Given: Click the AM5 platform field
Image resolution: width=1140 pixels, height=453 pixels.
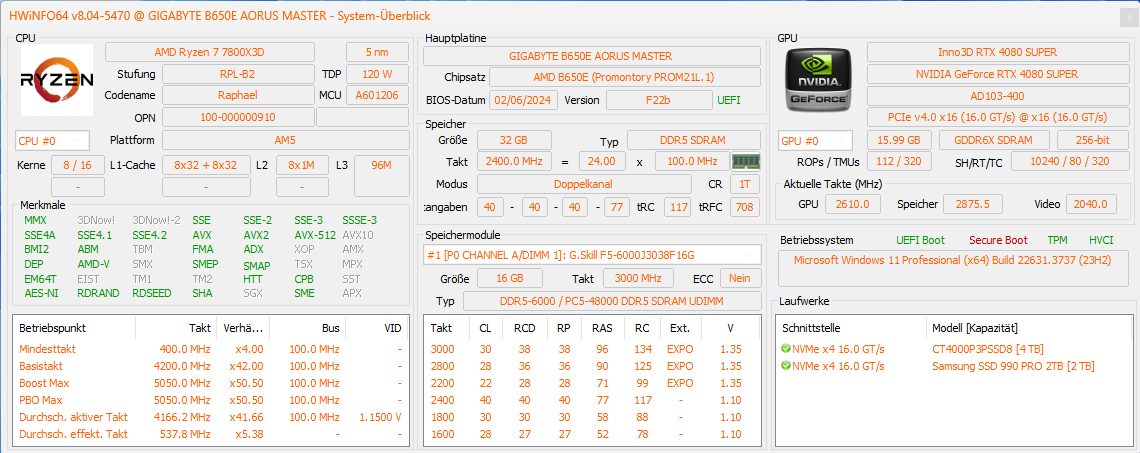Looking at the screenshot, I should point(285,140).
